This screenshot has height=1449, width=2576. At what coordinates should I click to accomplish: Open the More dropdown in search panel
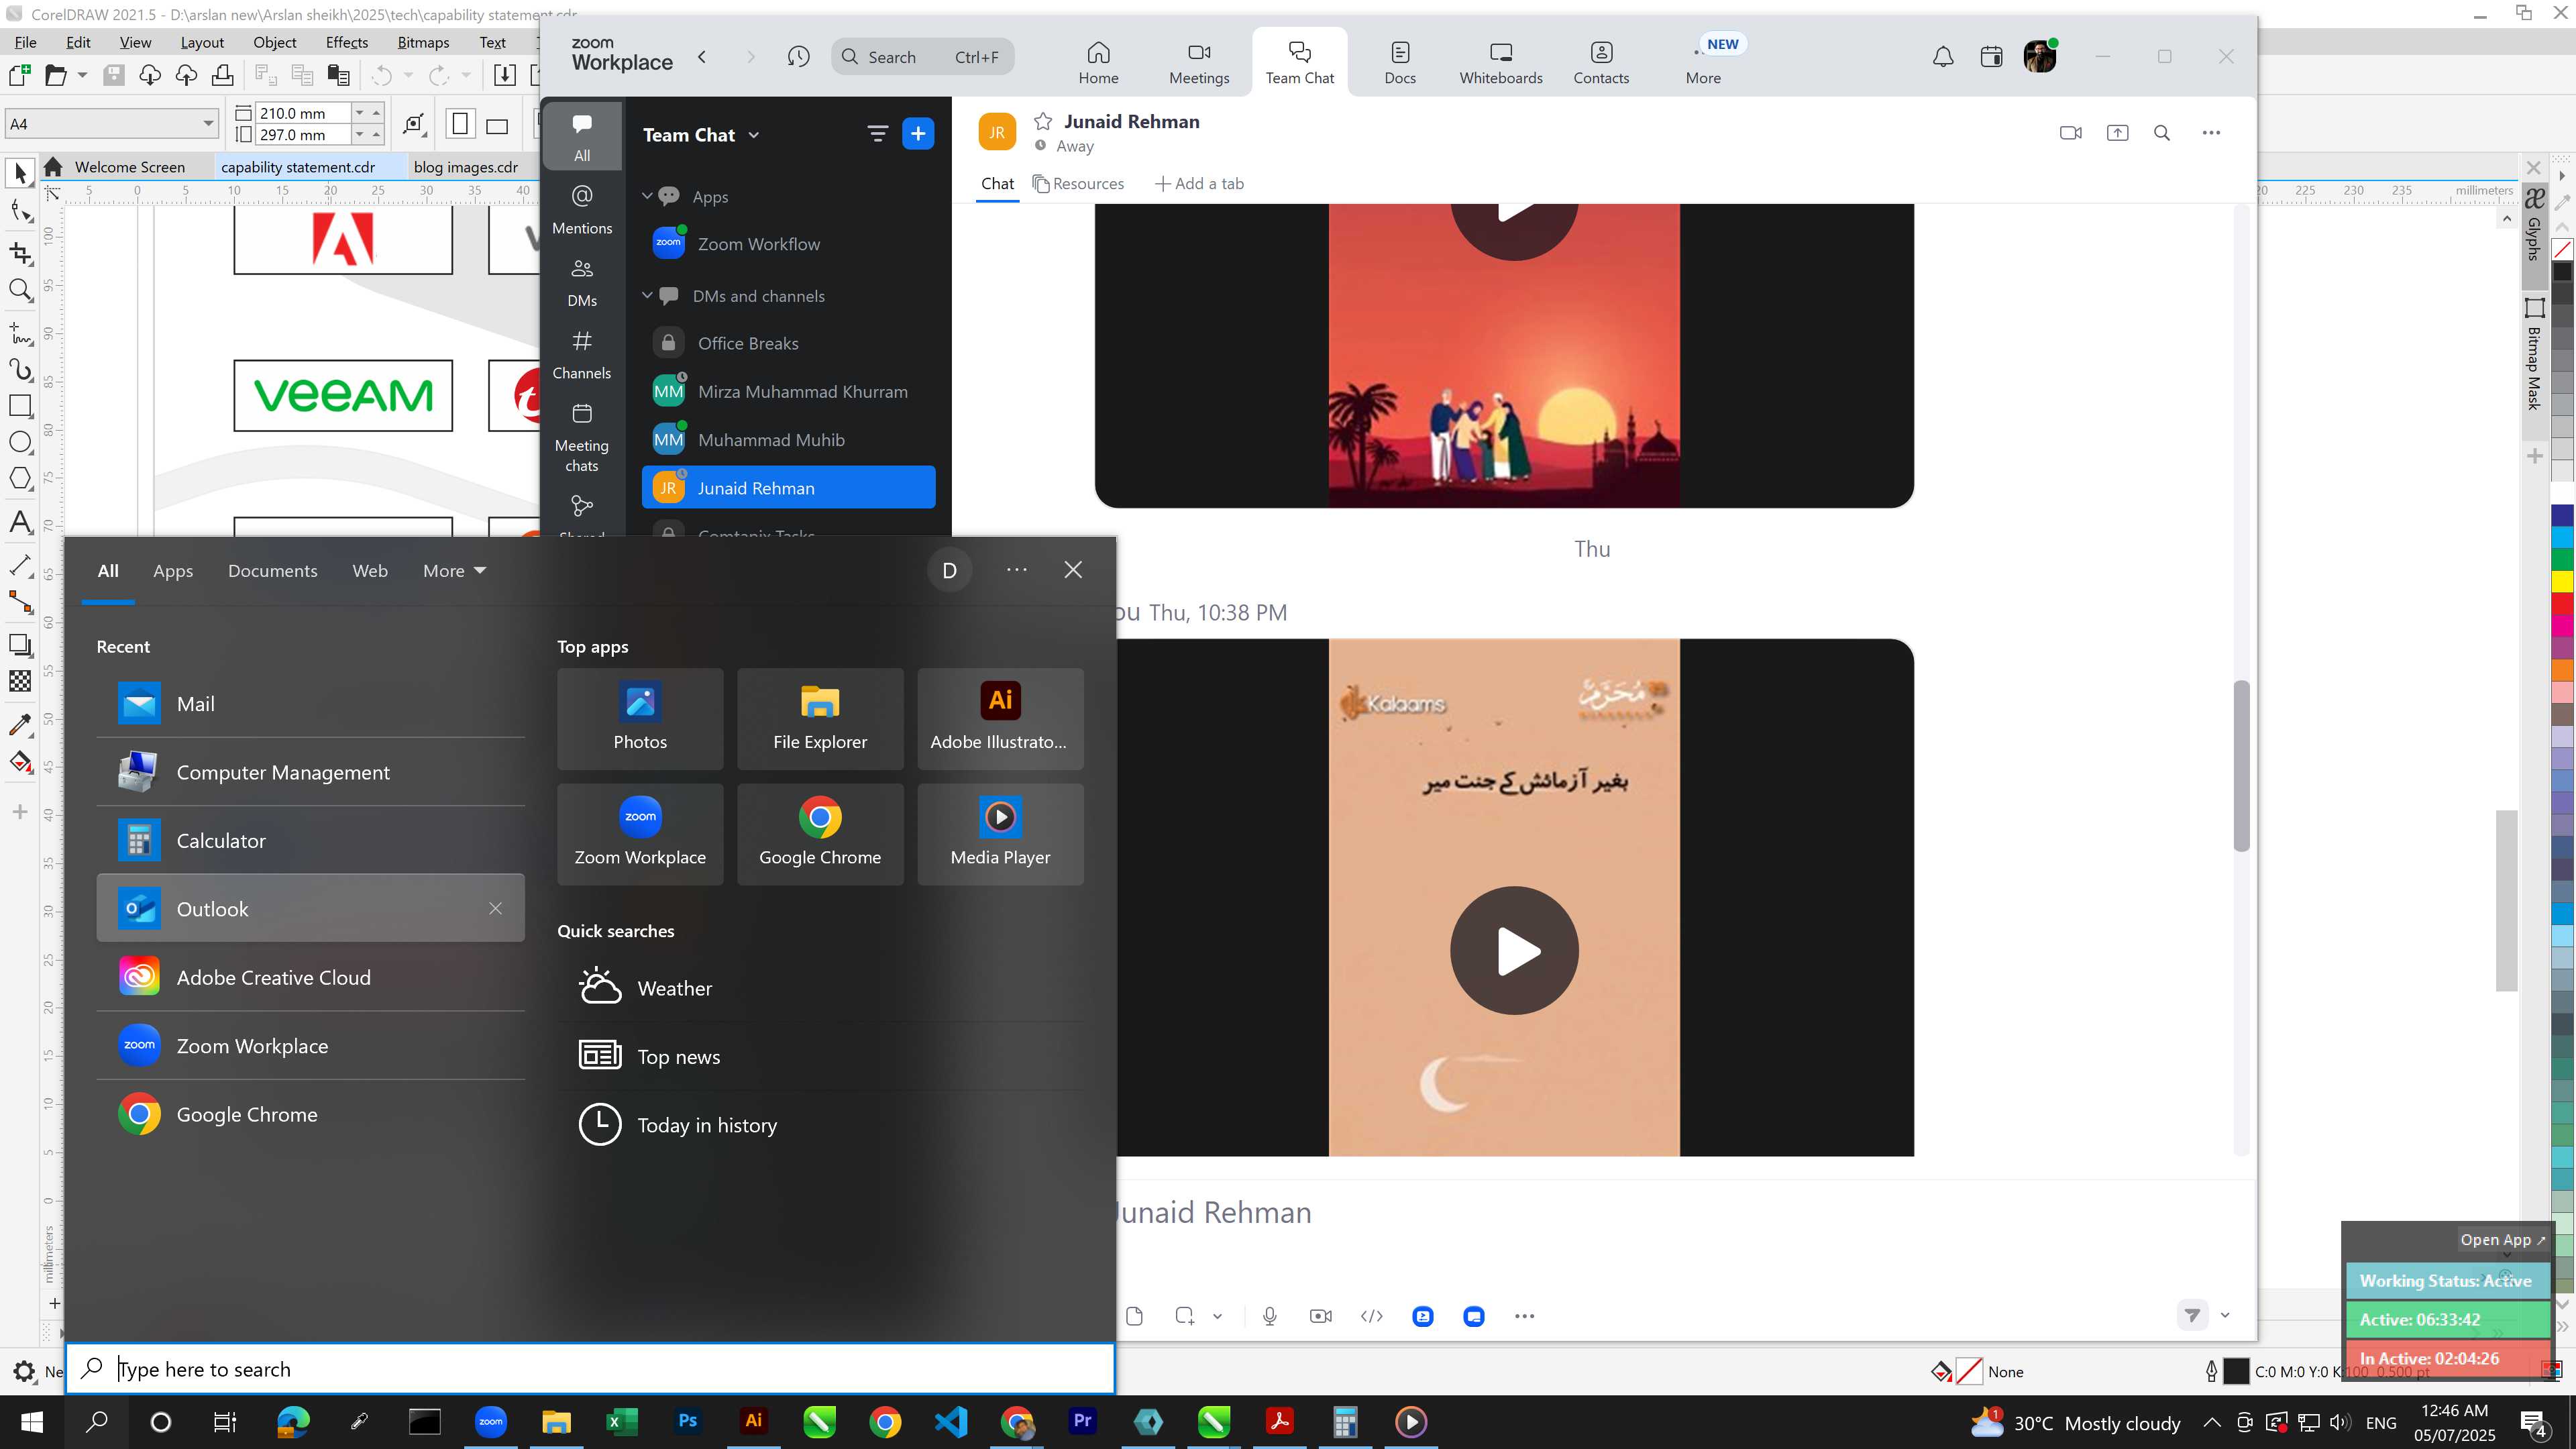pyautogui.click(x=454, y=570)
